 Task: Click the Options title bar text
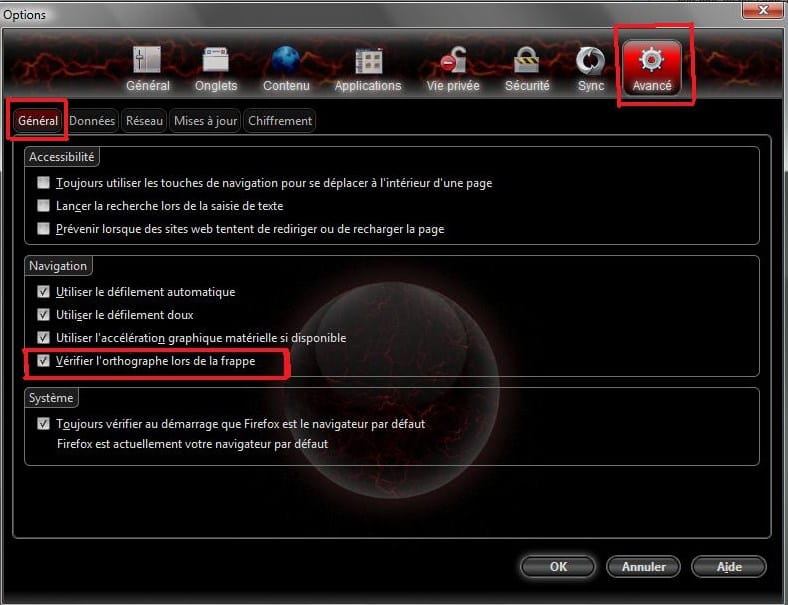coord(24,15)
